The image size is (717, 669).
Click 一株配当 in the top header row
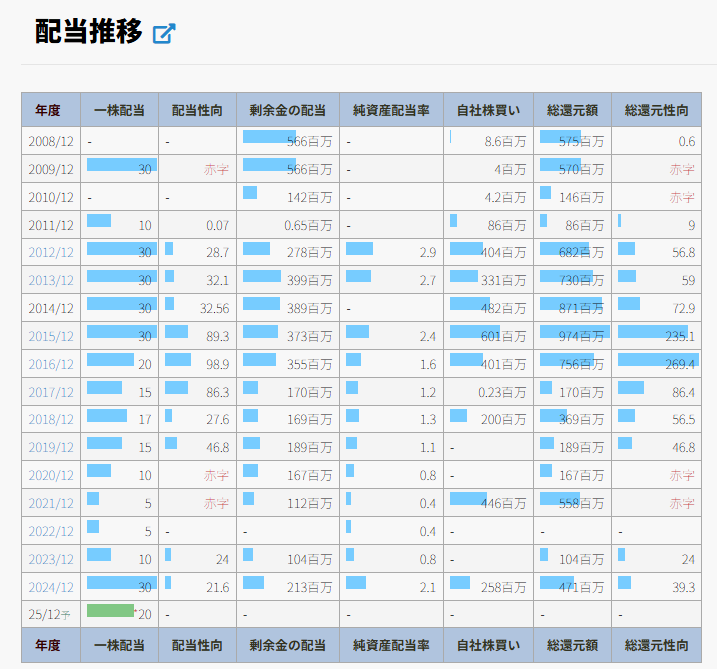tap(119, 110)
